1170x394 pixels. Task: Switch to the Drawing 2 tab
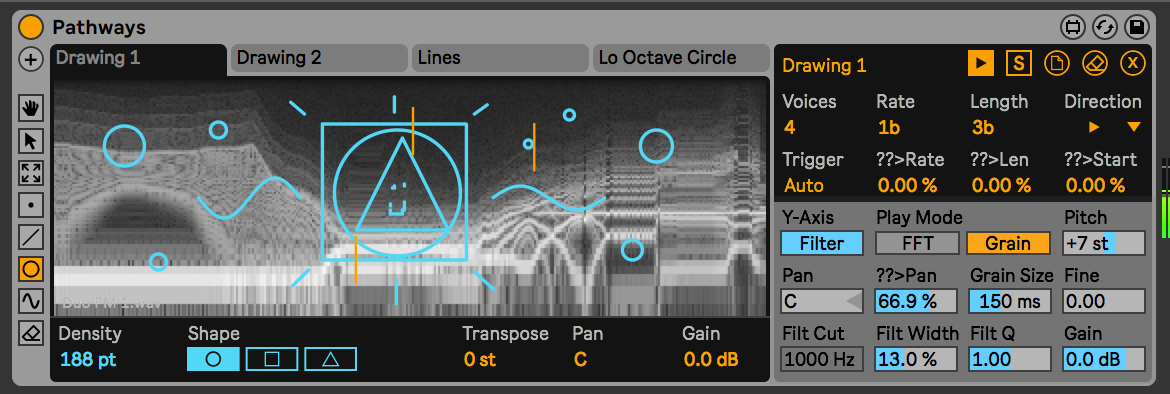coord(319,58)
